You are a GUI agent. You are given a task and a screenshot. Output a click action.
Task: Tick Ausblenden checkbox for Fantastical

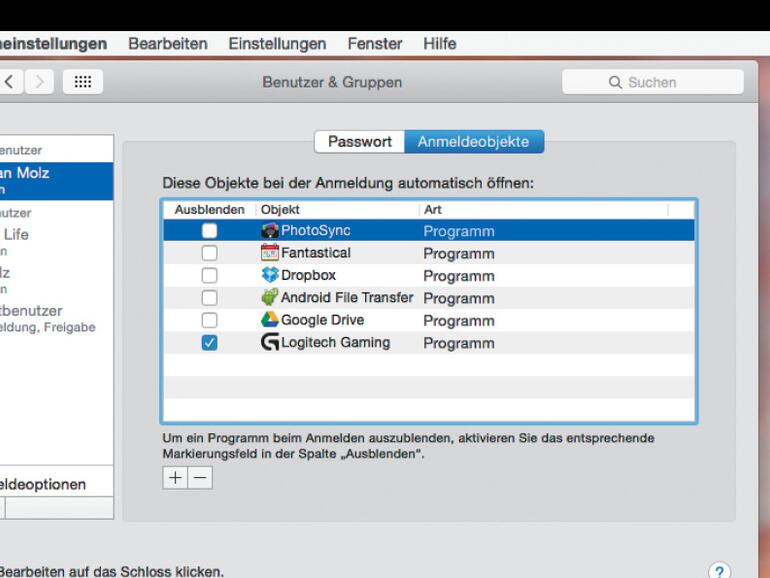point(210,253)
